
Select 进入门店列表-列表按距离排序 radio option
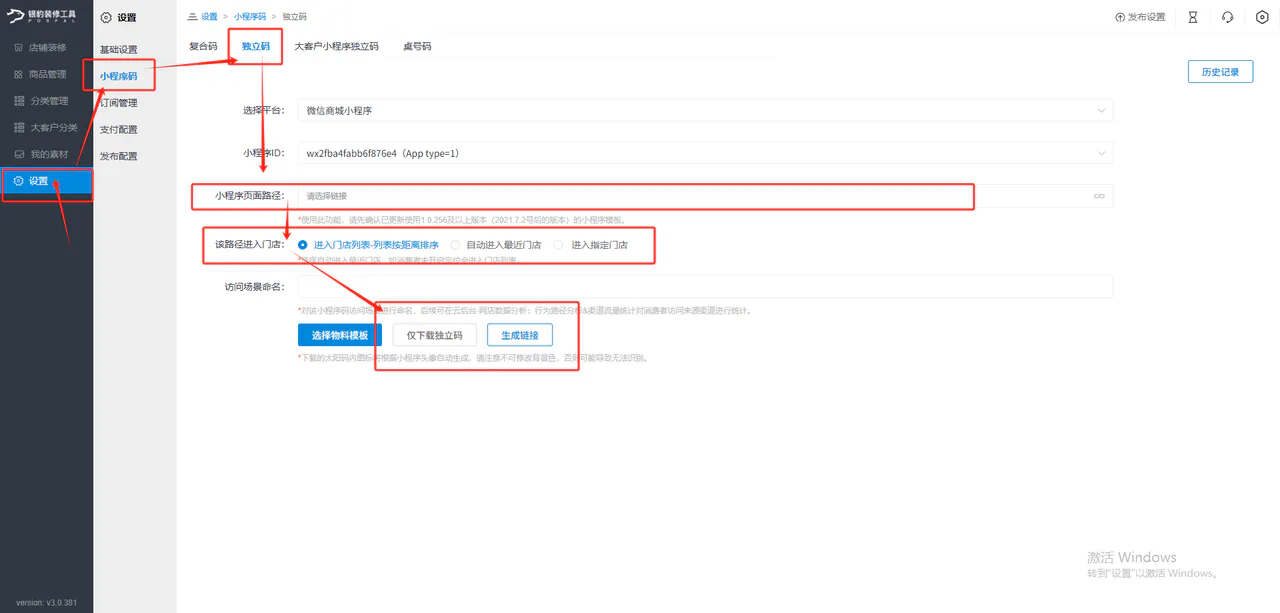[x=368, y=245]
